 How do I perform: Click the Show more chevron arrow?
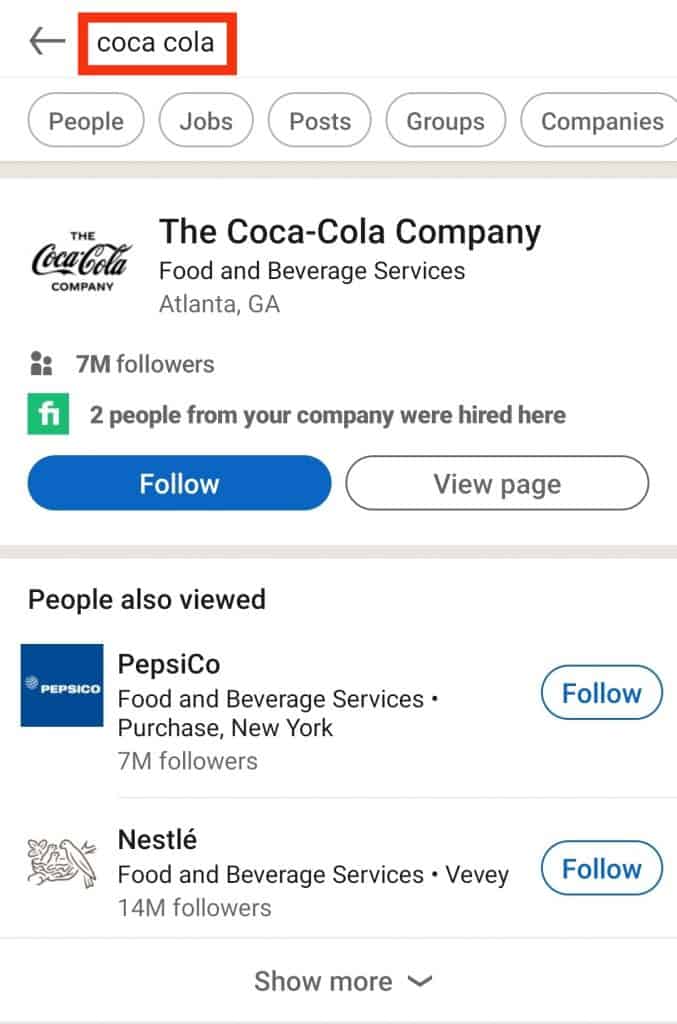tap(418, 982)
